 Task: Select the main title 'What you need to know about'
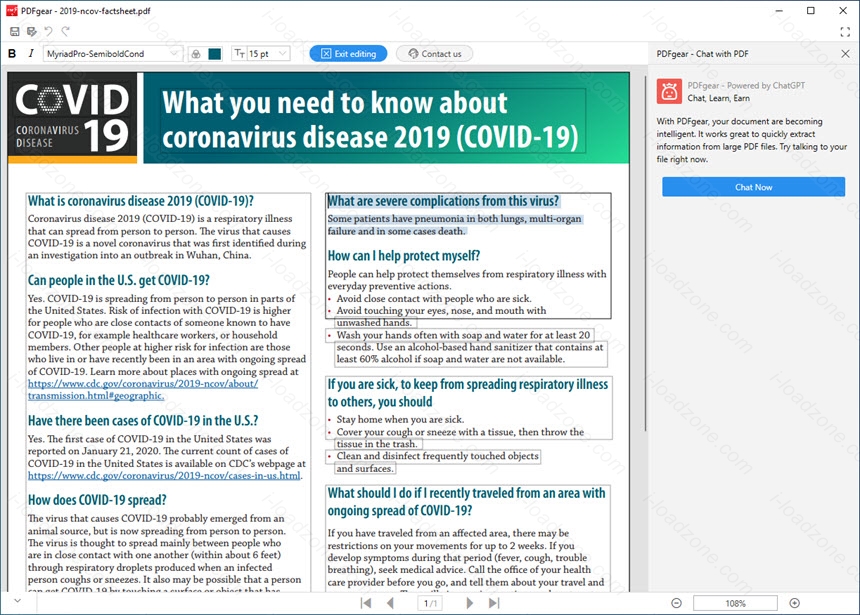pyautogui.click(x=335, y=103)
